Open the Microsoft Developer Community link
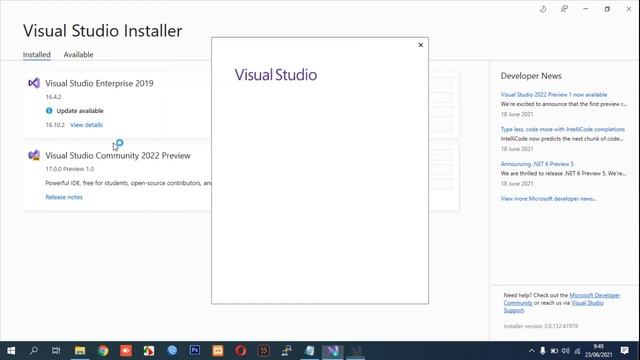 pos(594,295)
